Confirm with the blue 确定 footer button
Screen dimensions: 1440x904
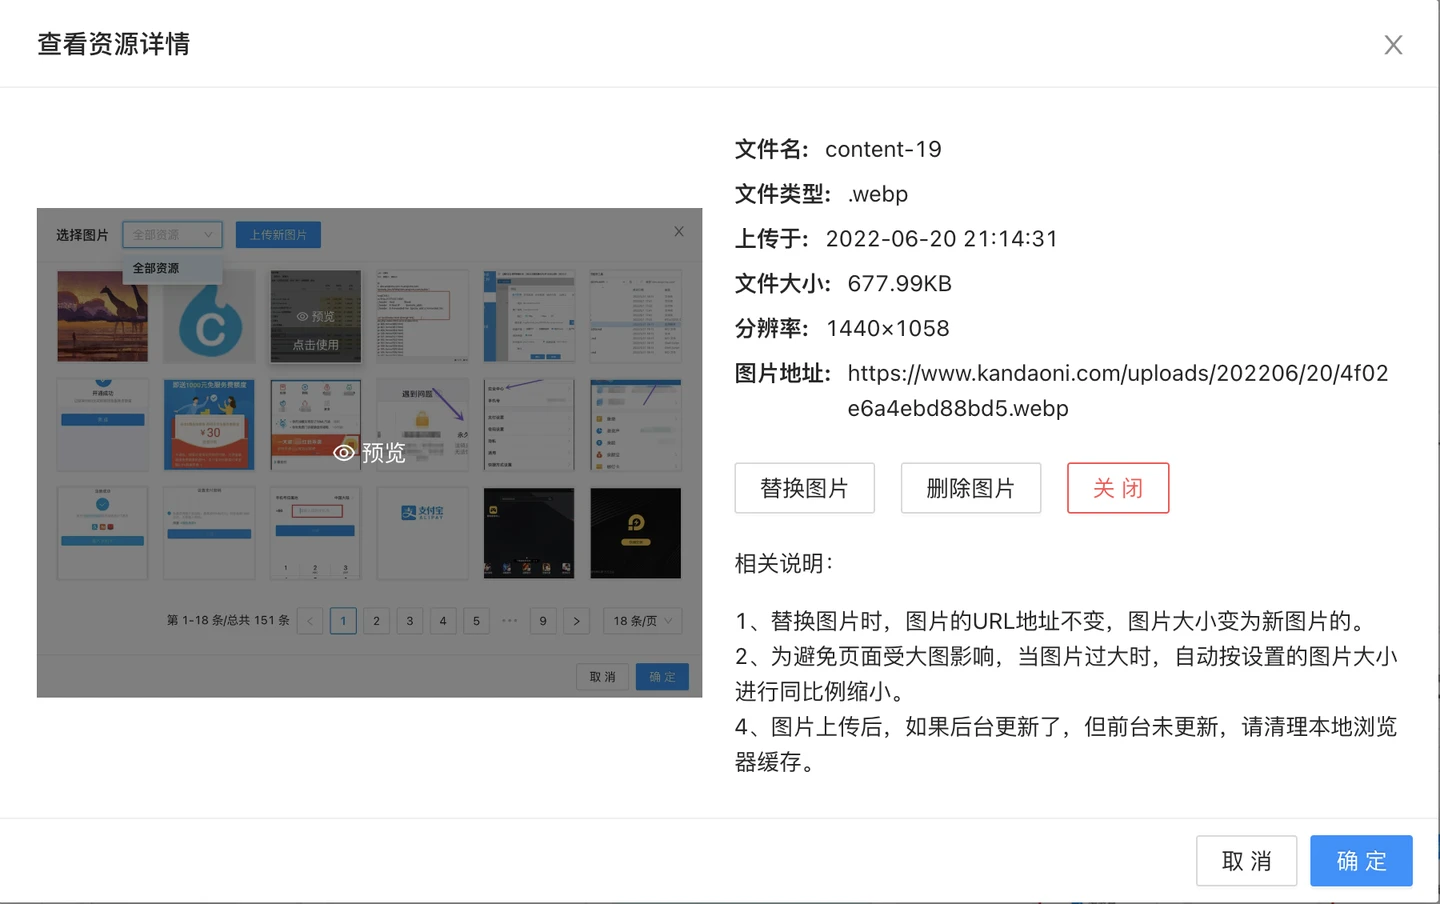tap(1360, 861)
